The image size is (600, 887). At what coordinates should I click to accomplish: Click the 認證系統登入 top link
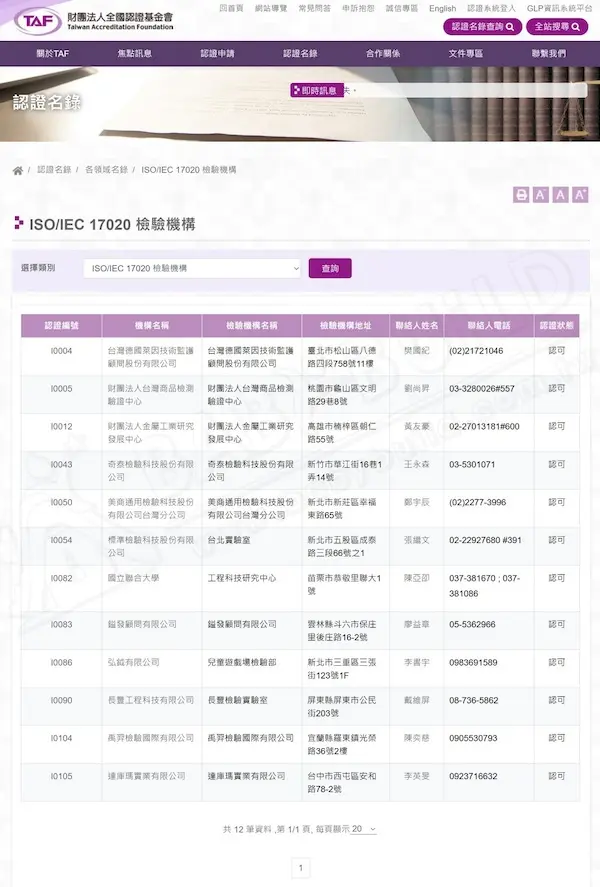[491, 8]
